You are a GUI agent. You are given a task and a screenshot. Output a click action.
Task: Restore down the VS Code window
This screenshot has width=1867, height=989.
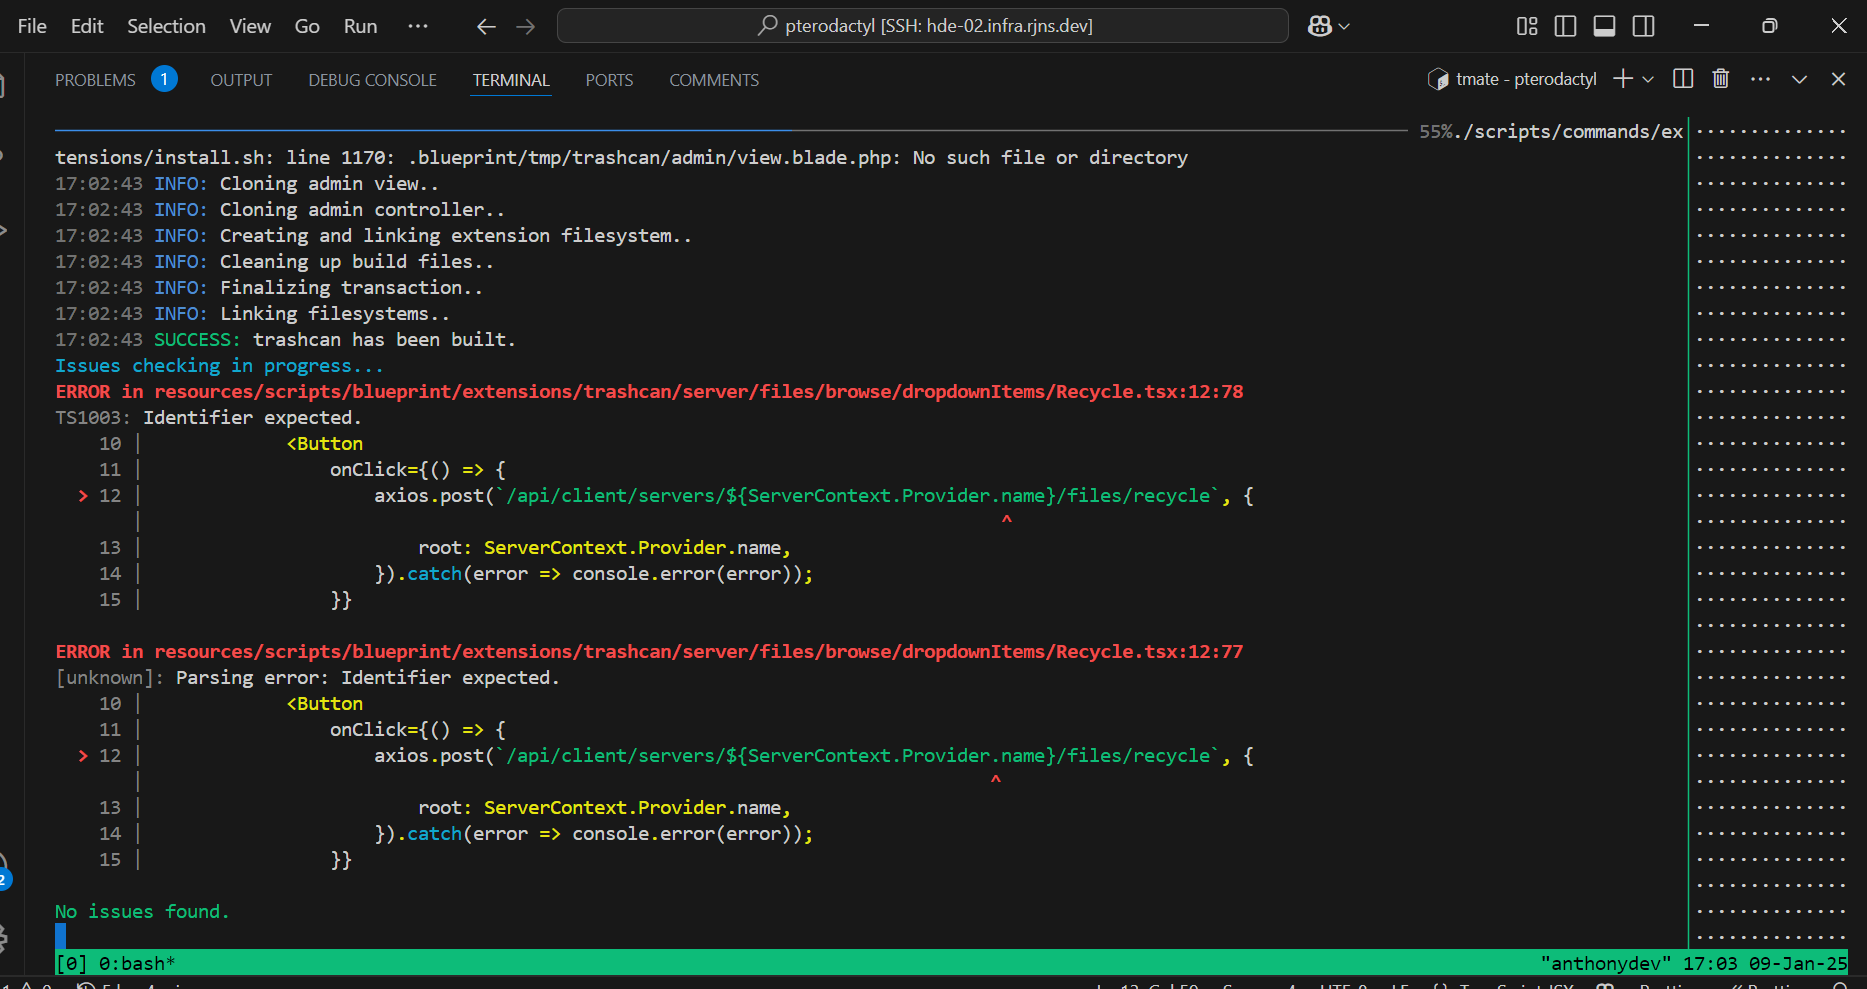(1770, 26)
